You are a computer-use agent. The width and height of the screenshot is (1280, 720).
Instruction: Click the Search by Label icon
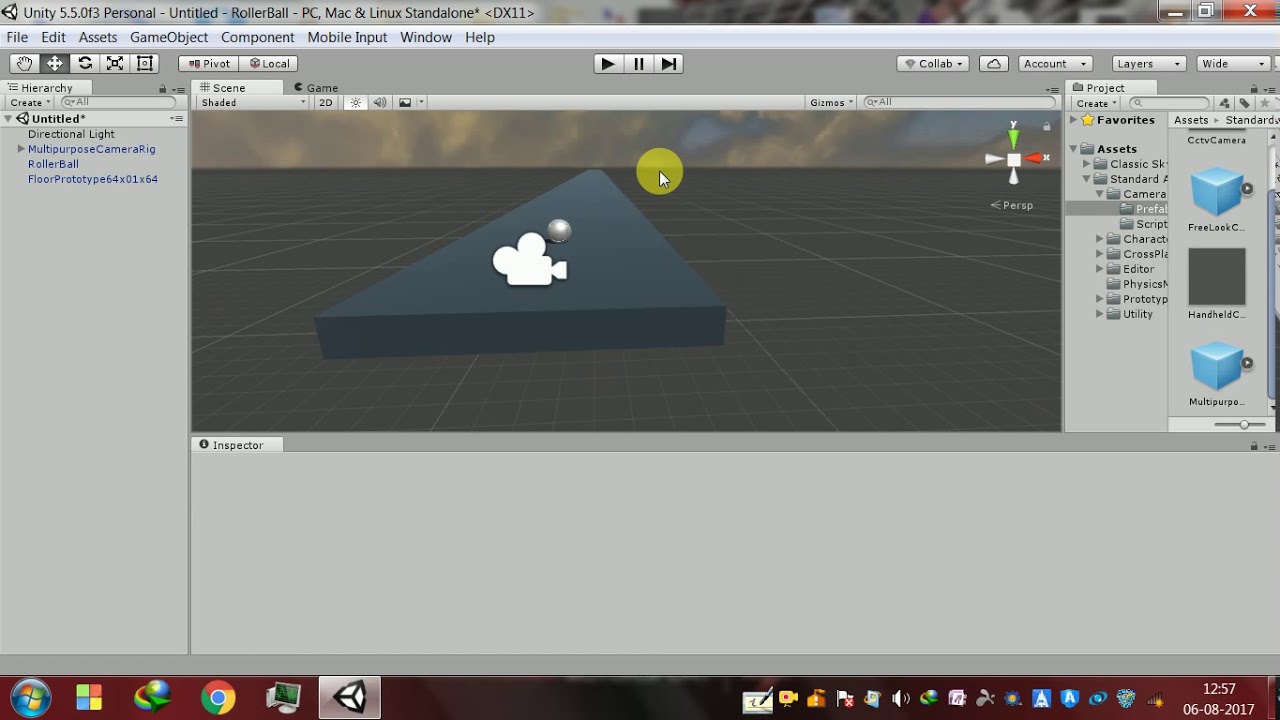1244,103
